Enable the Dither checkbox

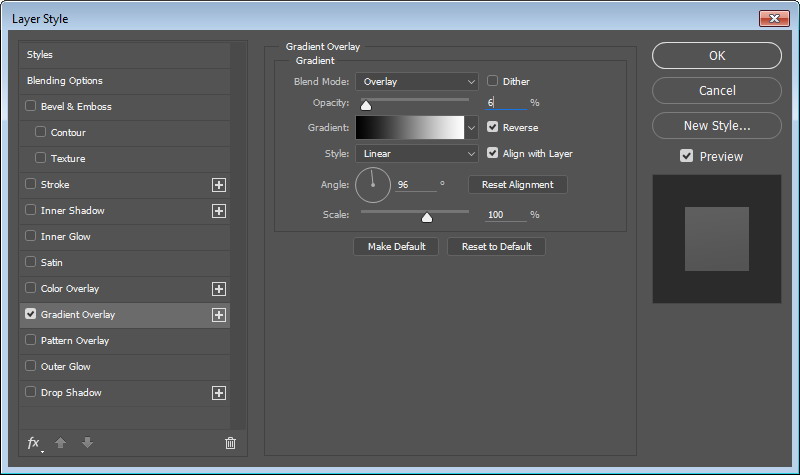(493, 81)
